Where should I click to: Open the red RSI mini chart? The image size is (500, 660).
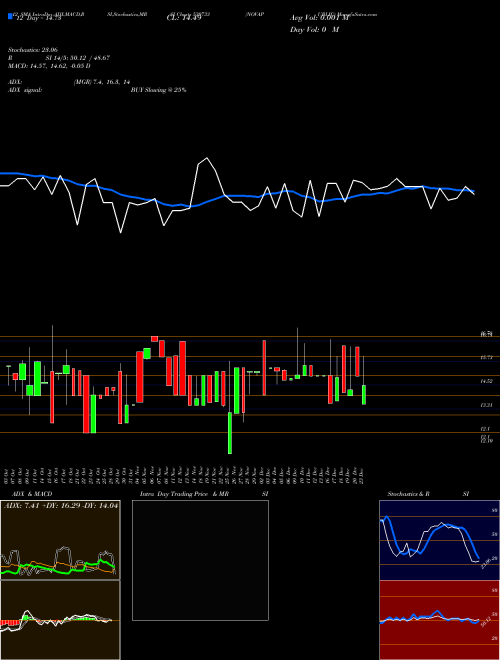click(439, 620)
